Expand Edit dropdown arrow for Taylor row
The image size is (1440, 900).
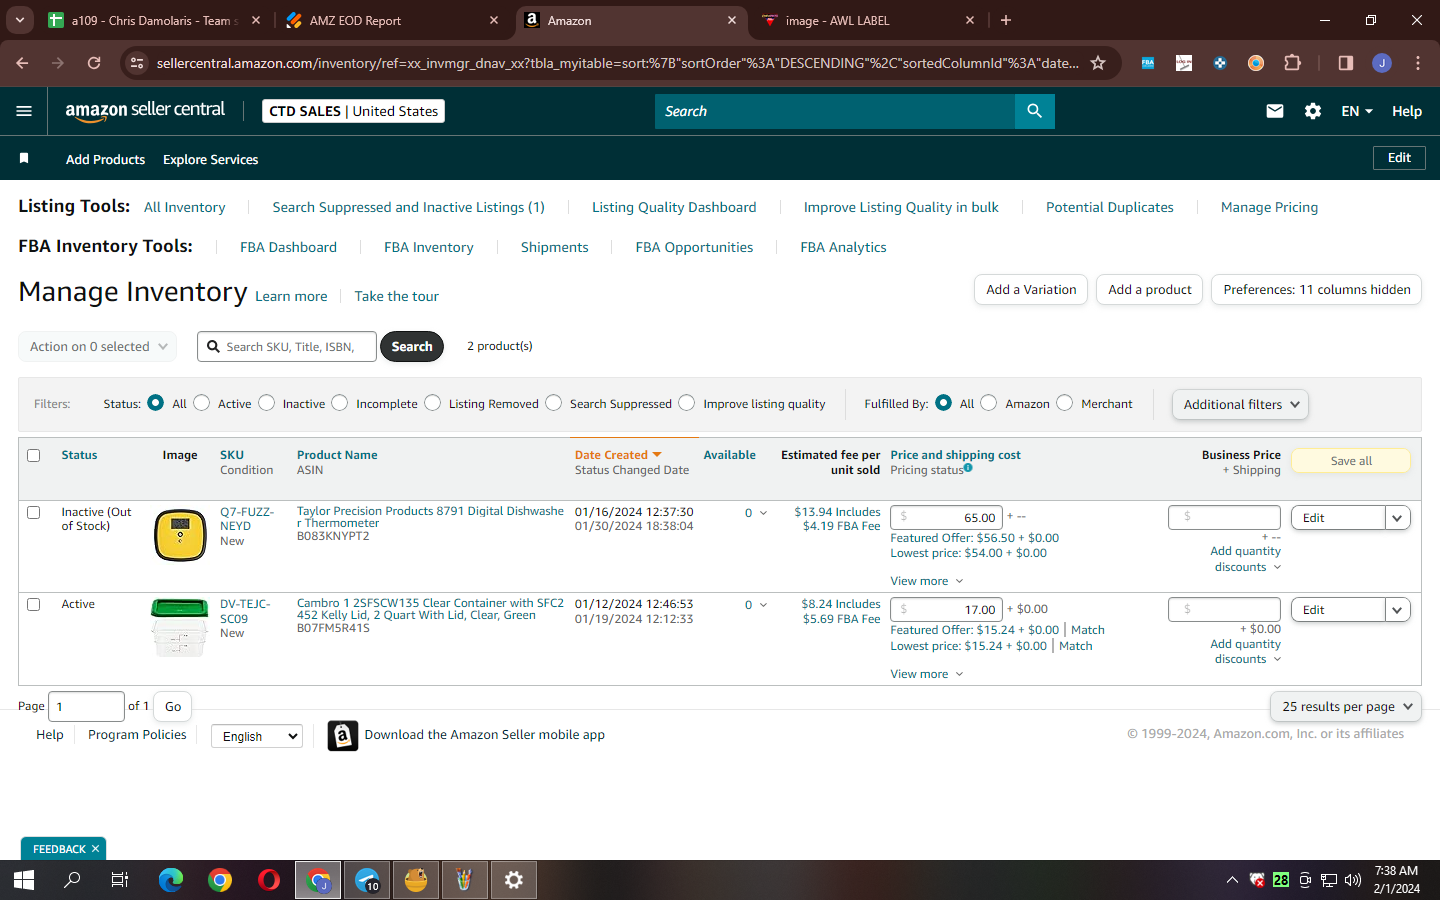click(1397, 518)
